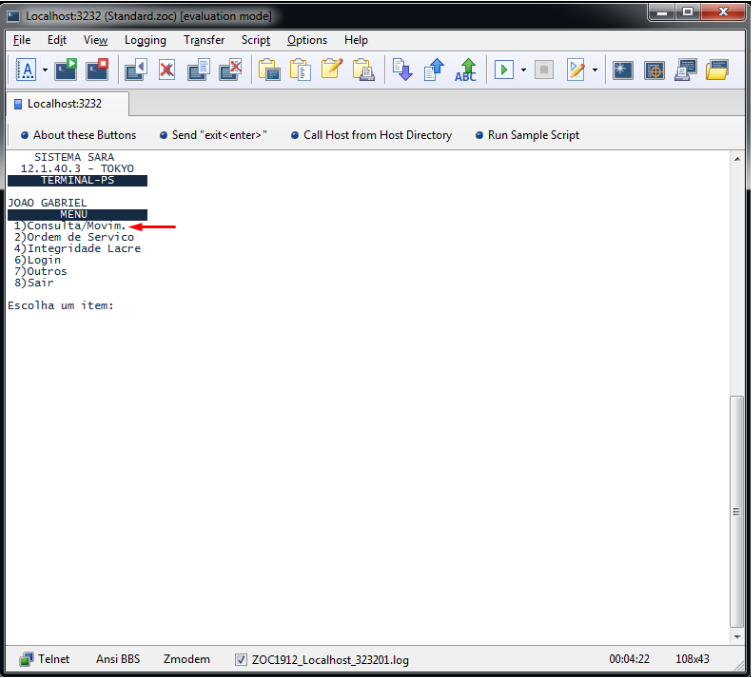Image resolution: width=752 pixels, height=678 pixels.
Task: Click Call Host from Host Directory button
Action: (372, 135)
